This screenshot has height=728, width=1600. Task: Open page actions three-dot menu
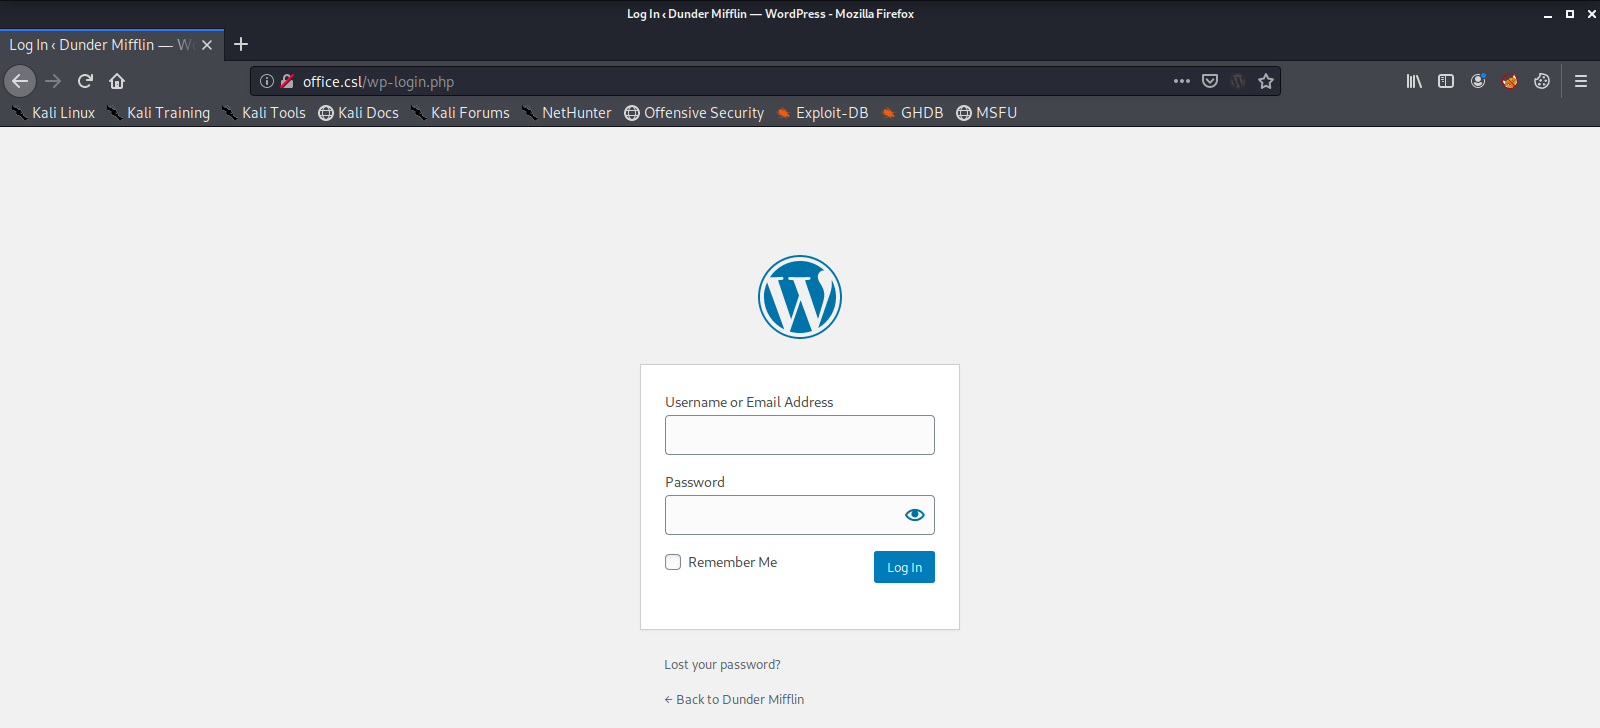click(x=1182, y=81)
